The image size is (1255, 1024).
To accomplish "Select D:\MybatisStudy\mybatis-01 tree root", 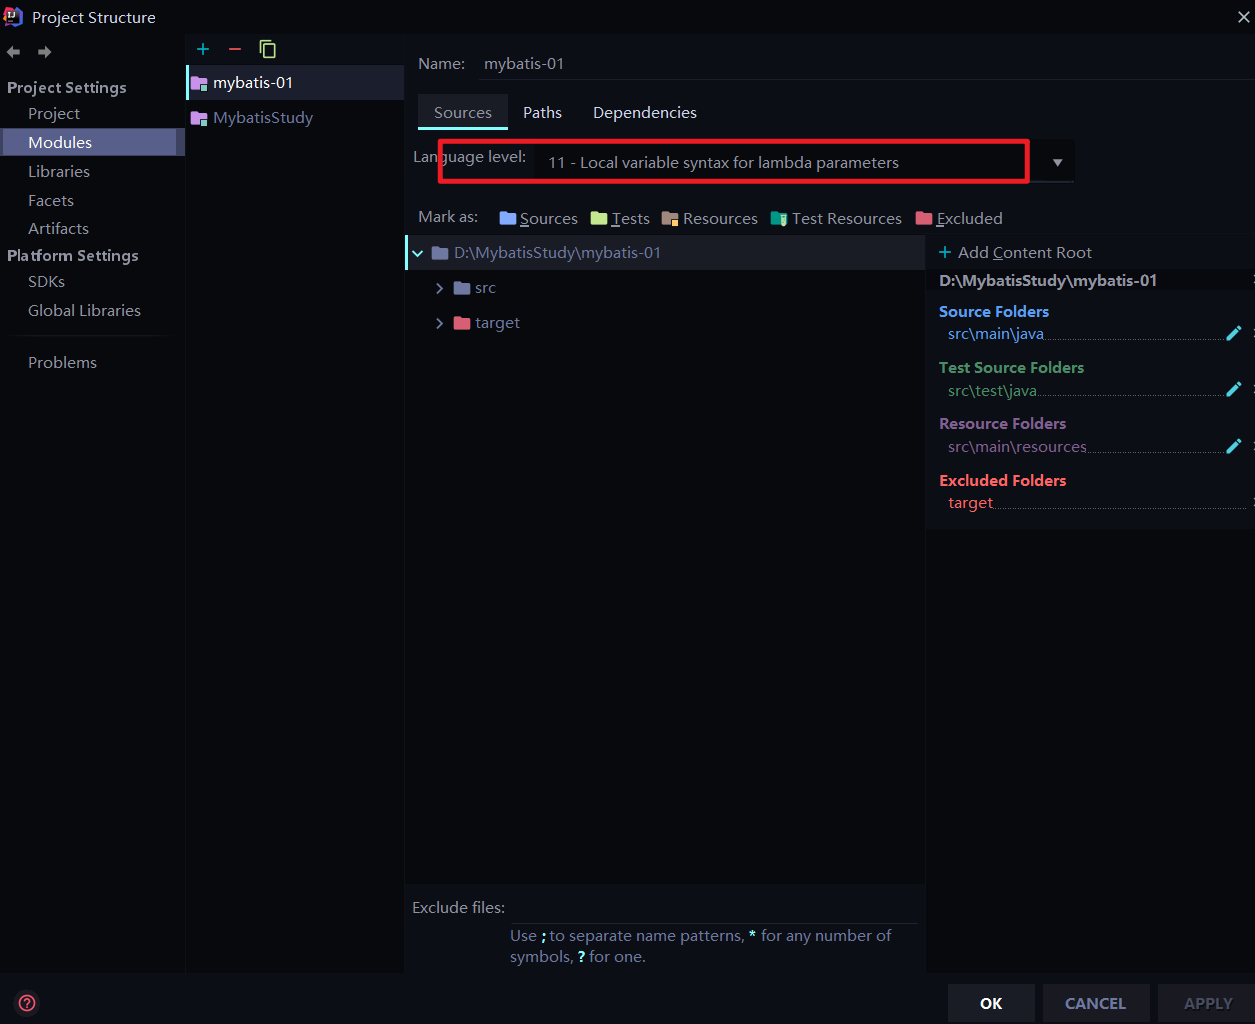I will [x=665, y=253].
